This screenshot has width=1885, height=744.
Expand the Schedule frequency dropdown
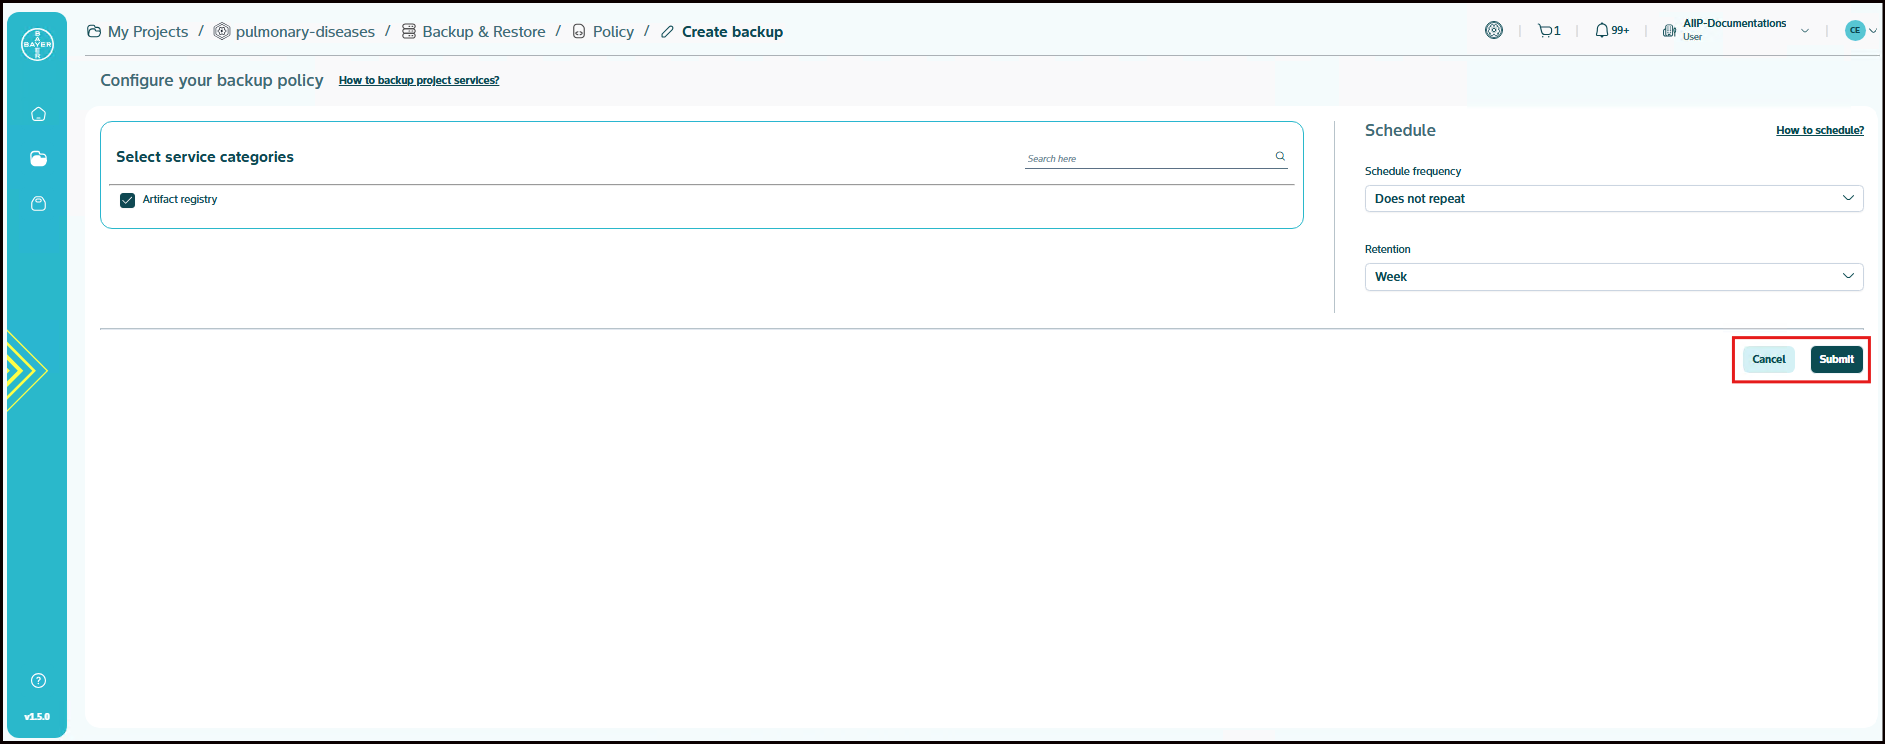(1613, 199)
